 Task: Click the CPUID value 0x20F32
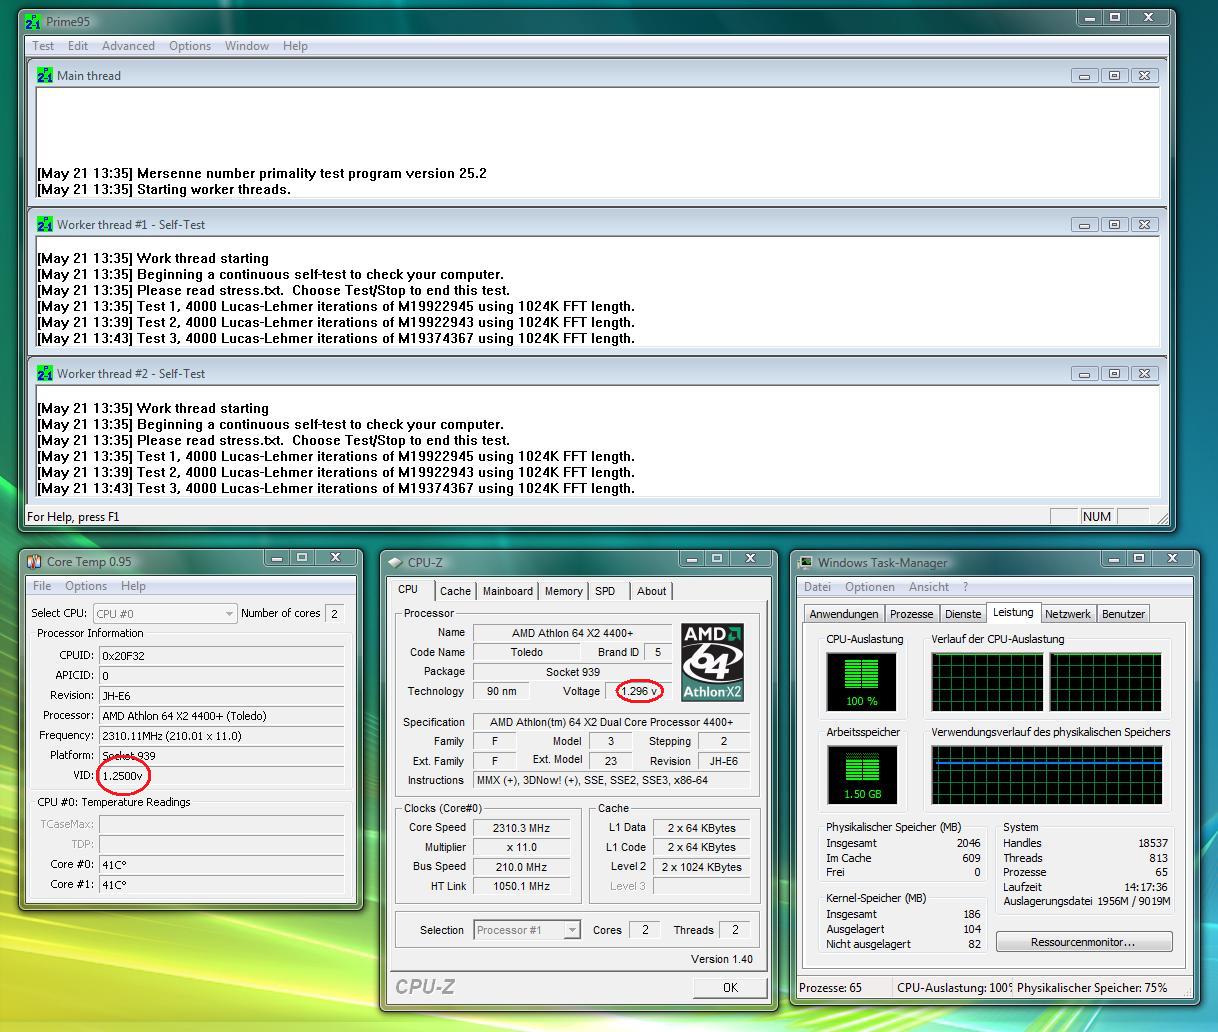pyautogui.click(x=221, y=656)
